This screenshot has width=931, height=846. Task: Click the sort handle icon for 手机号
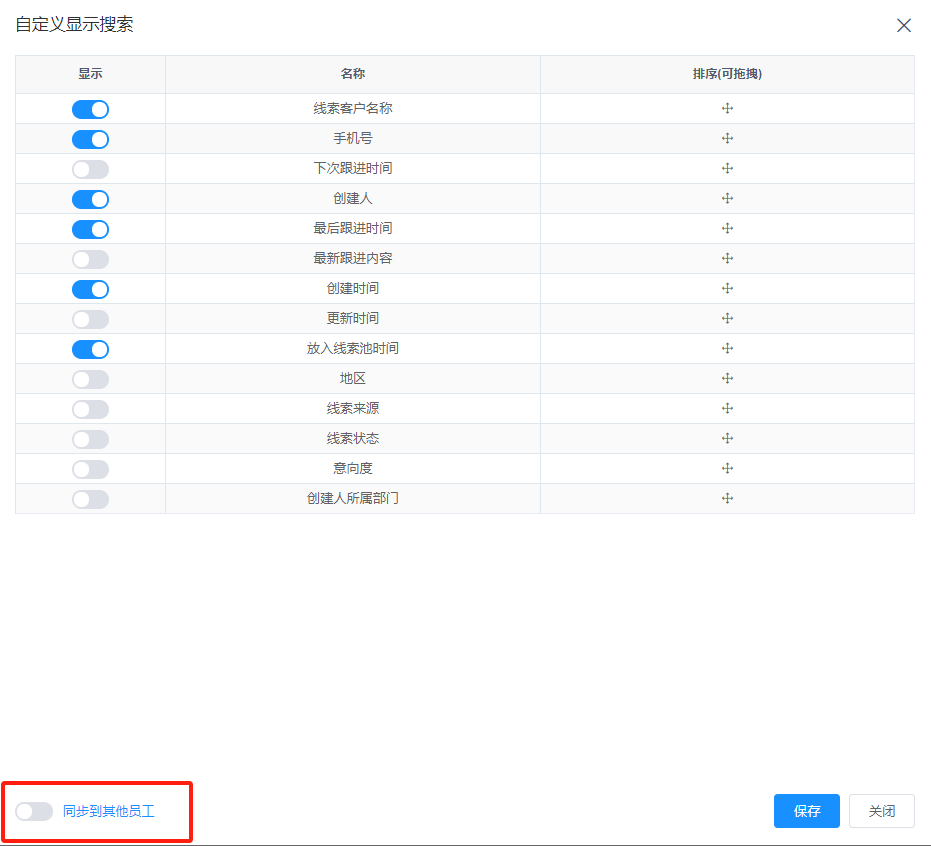pyautogui.click(x=727, y=139)
